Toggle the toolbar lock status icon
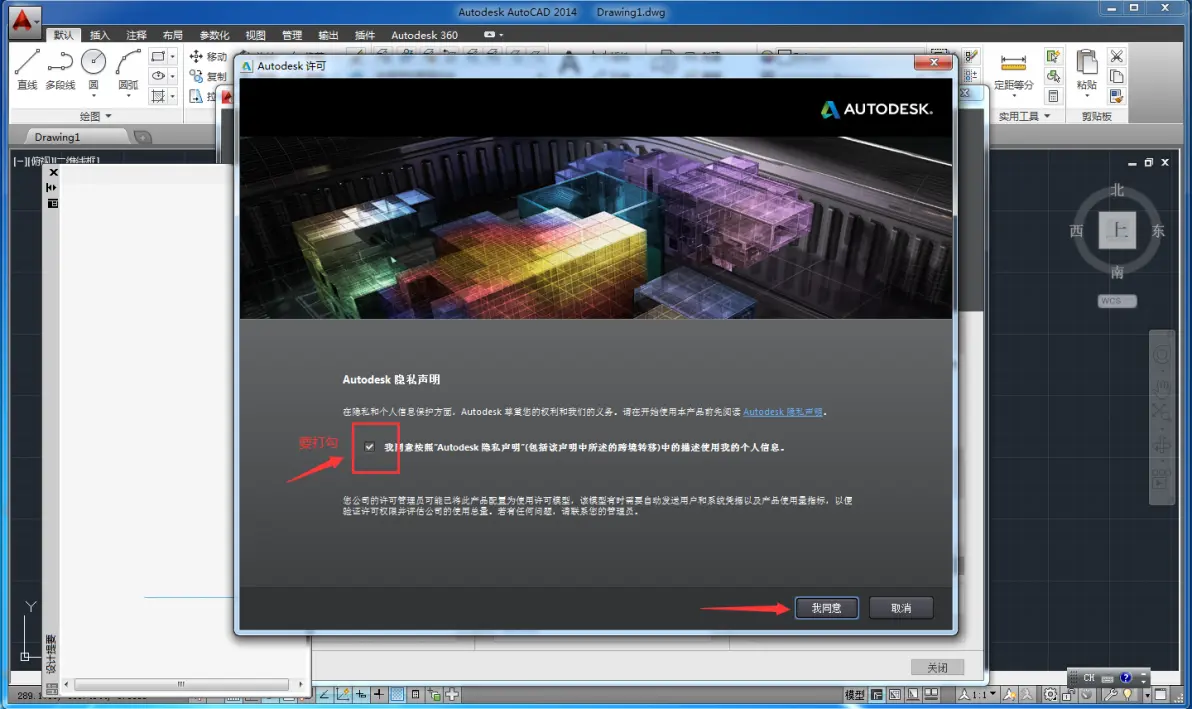 click(1067, 695)
